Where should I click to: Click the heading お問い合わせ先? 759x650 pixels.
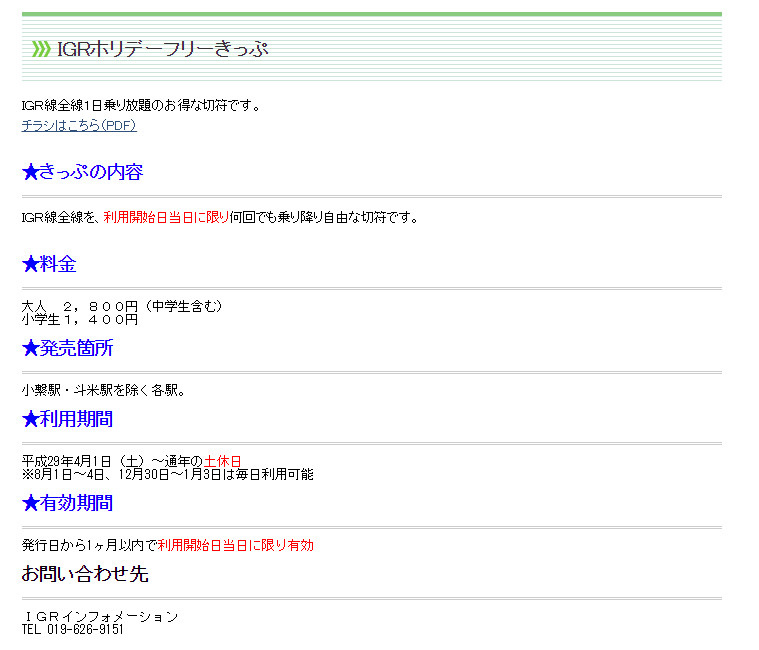[85, 574]
